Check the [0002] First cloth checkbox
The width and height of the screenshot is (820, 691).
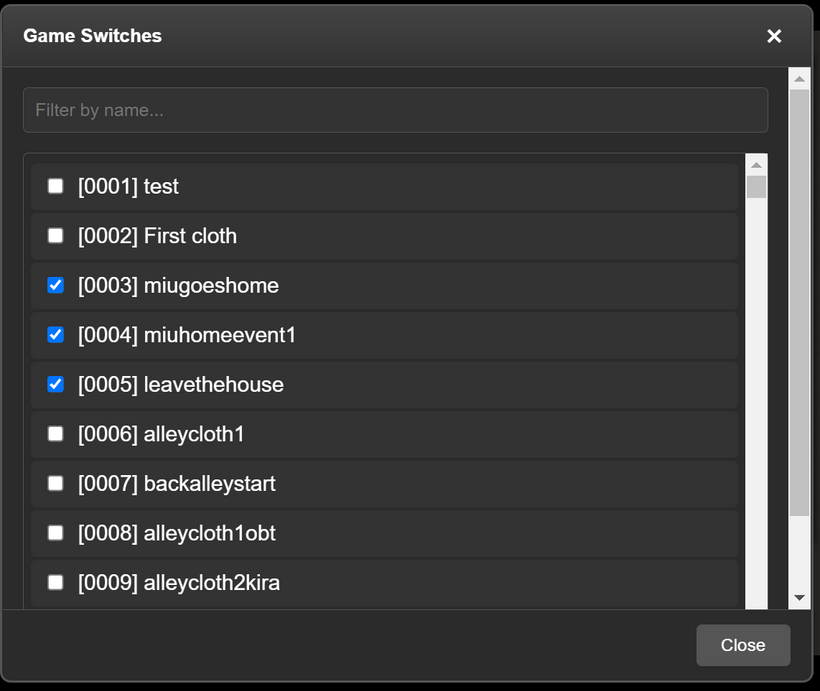(56, 236)
